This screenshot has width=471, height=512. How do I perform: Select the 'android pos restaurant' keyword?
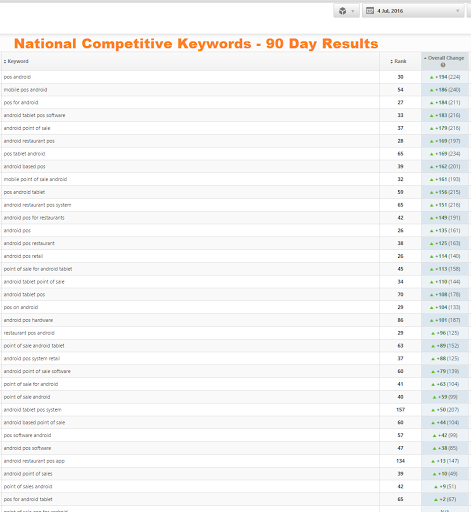coord(29,243)
